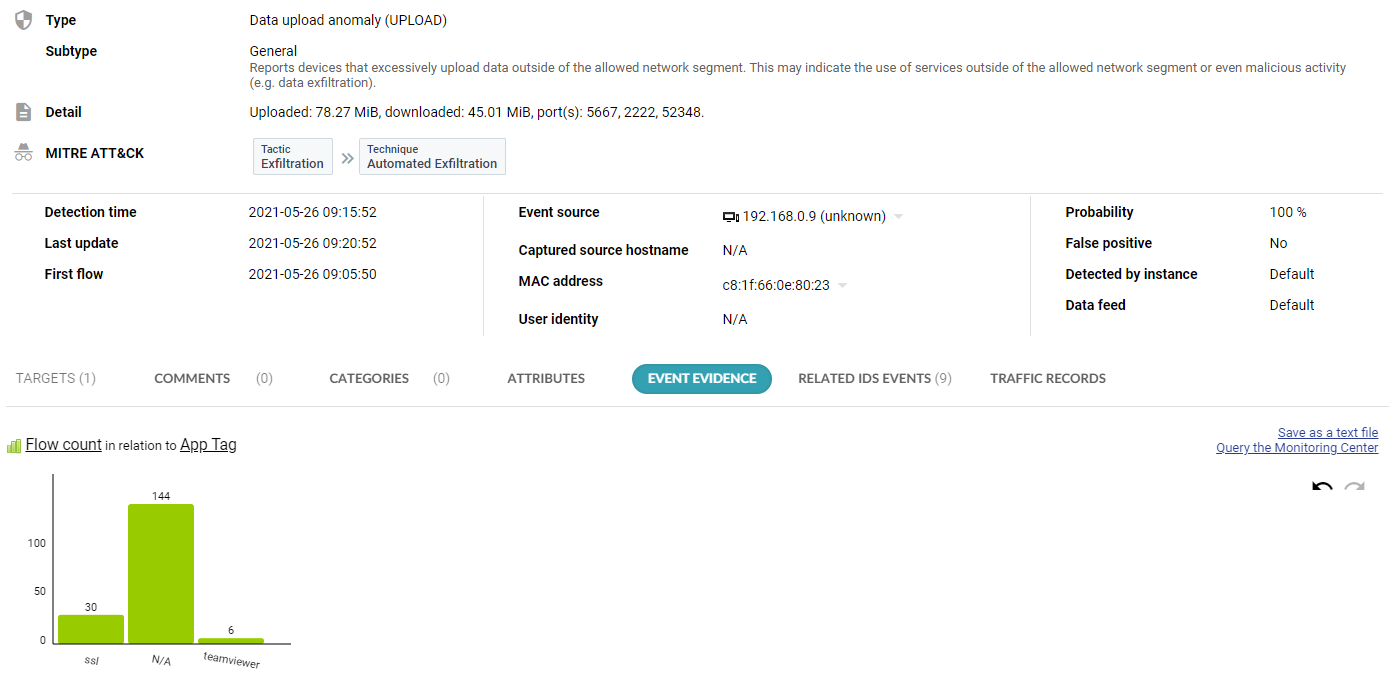
Task: Click the Exfiltration tactic tag
Action: pyautogui.click(x=293, y=157)
